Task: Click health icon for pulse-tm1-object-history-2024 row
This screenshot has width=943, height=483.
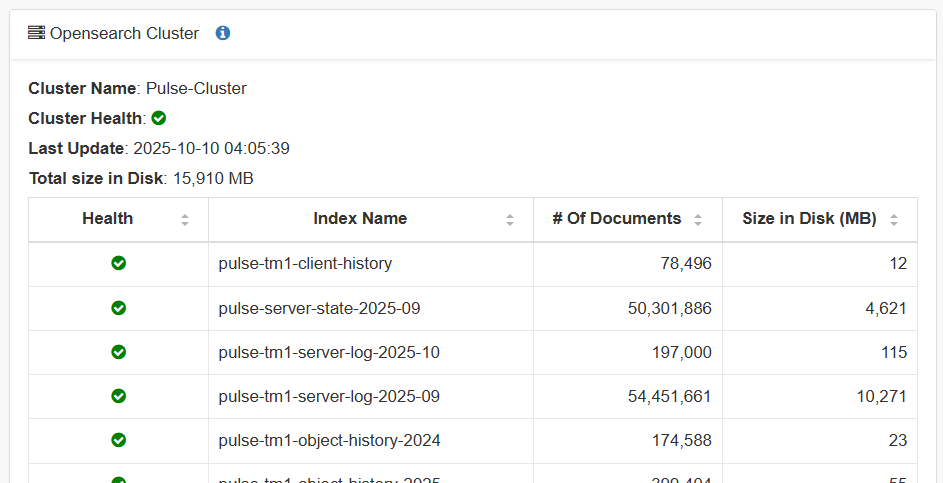Action: 118,440
